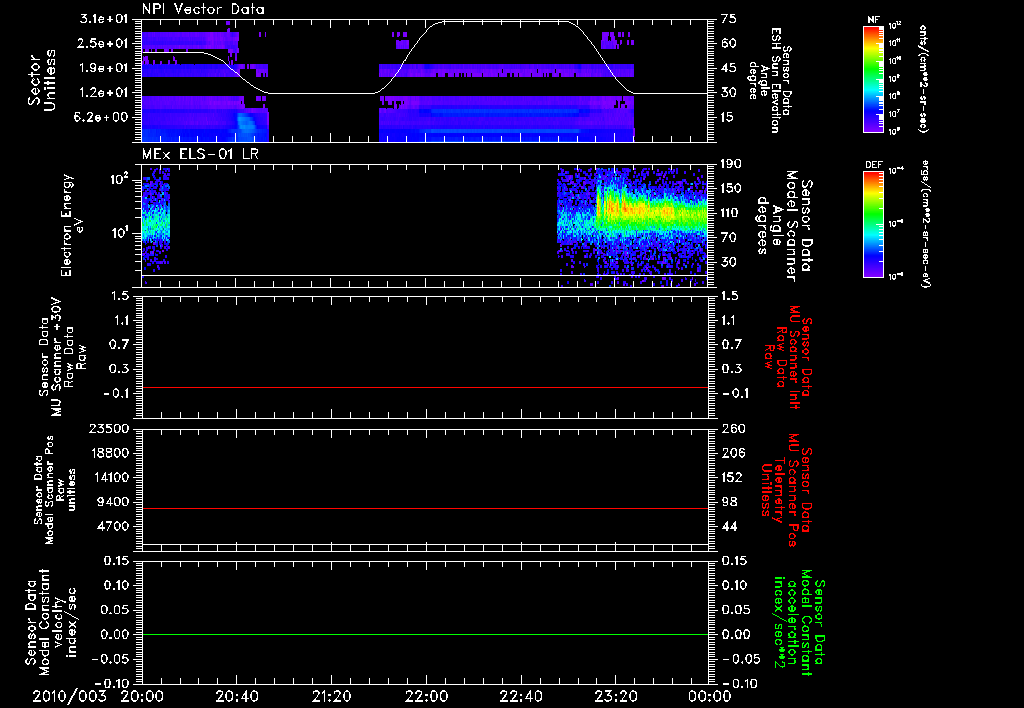Select the NF rainbow color bar

874,79
